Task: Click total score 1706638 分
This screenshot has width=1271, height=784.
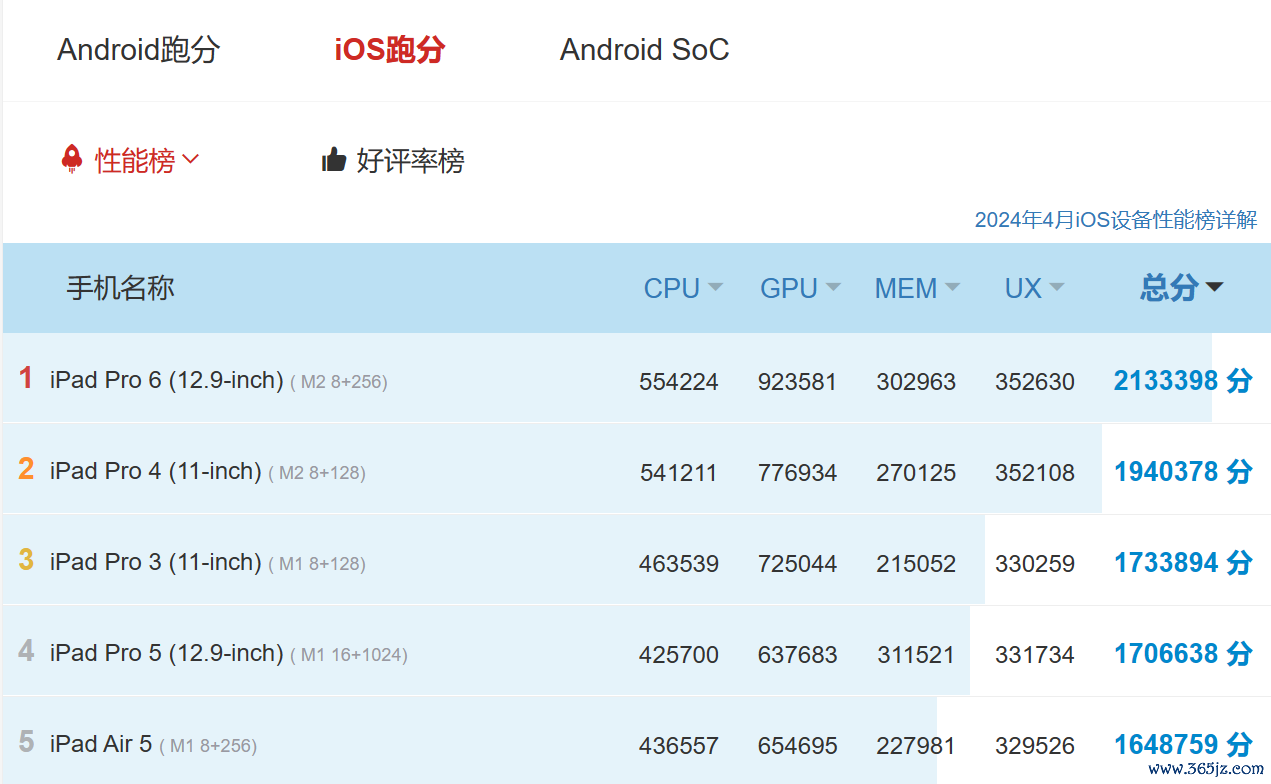Action: tap(1183, 653)
